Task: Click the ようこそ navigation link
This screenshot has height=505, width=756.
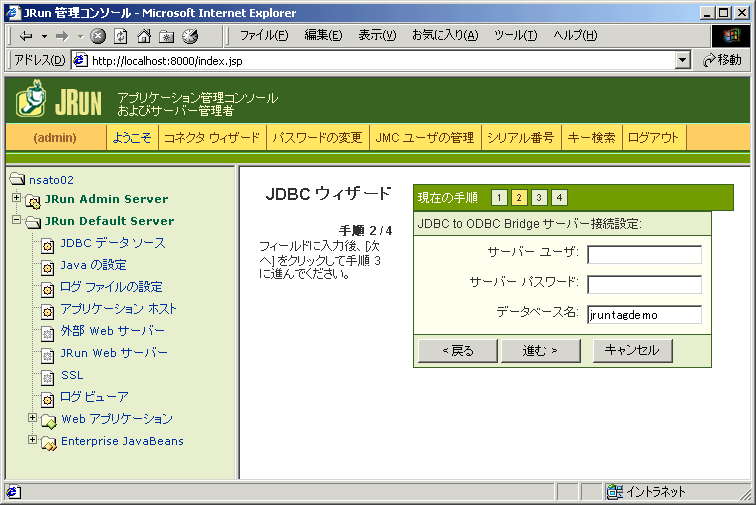Action: [132, 138]
